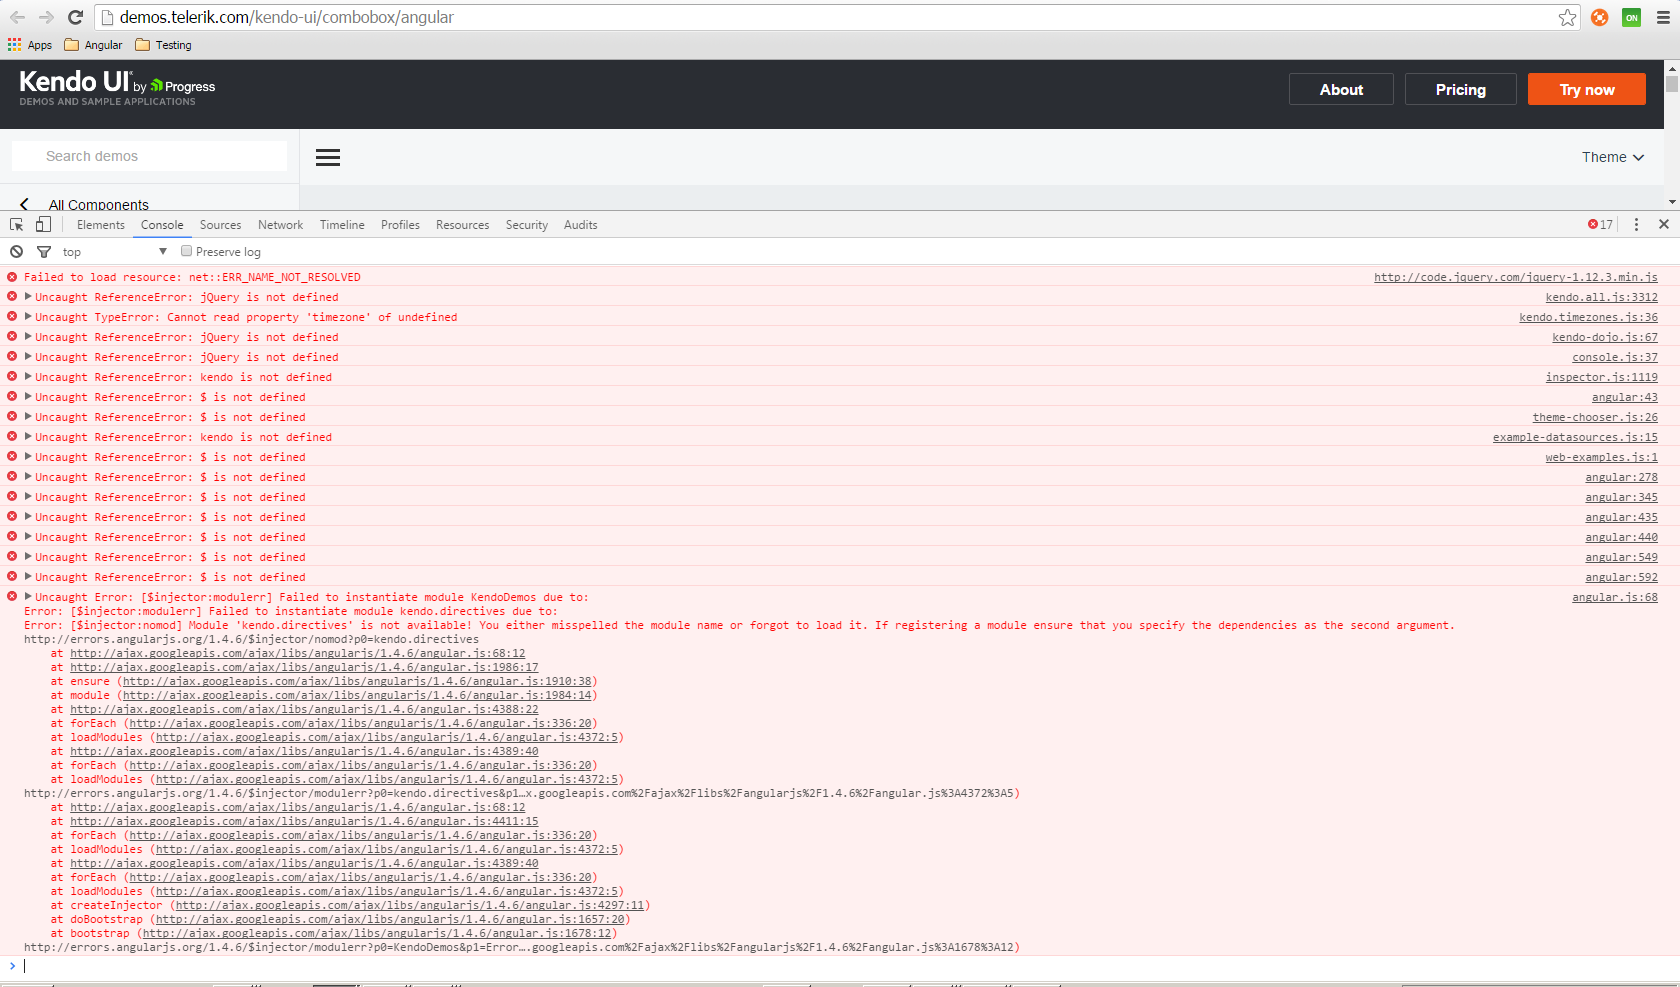Screen dimensions: 1680x987
Task: Go back using the browser back arrow
Action: pos(17,17)
